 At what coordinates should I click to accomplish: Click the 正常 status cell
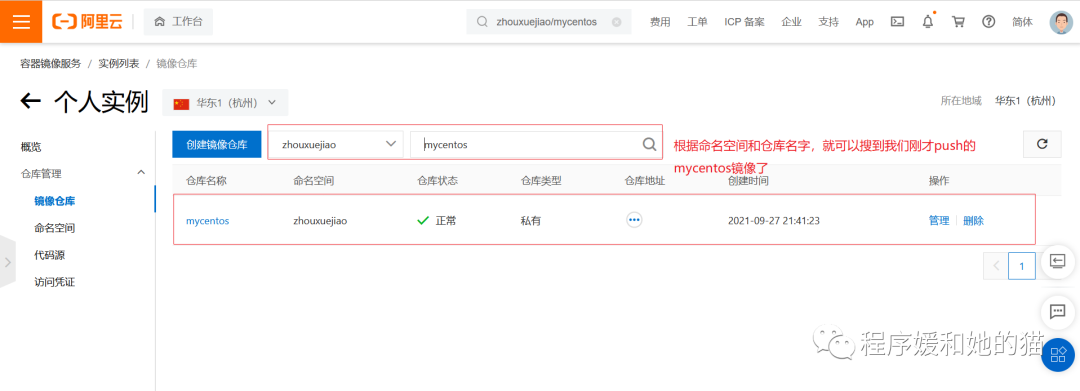437,221
